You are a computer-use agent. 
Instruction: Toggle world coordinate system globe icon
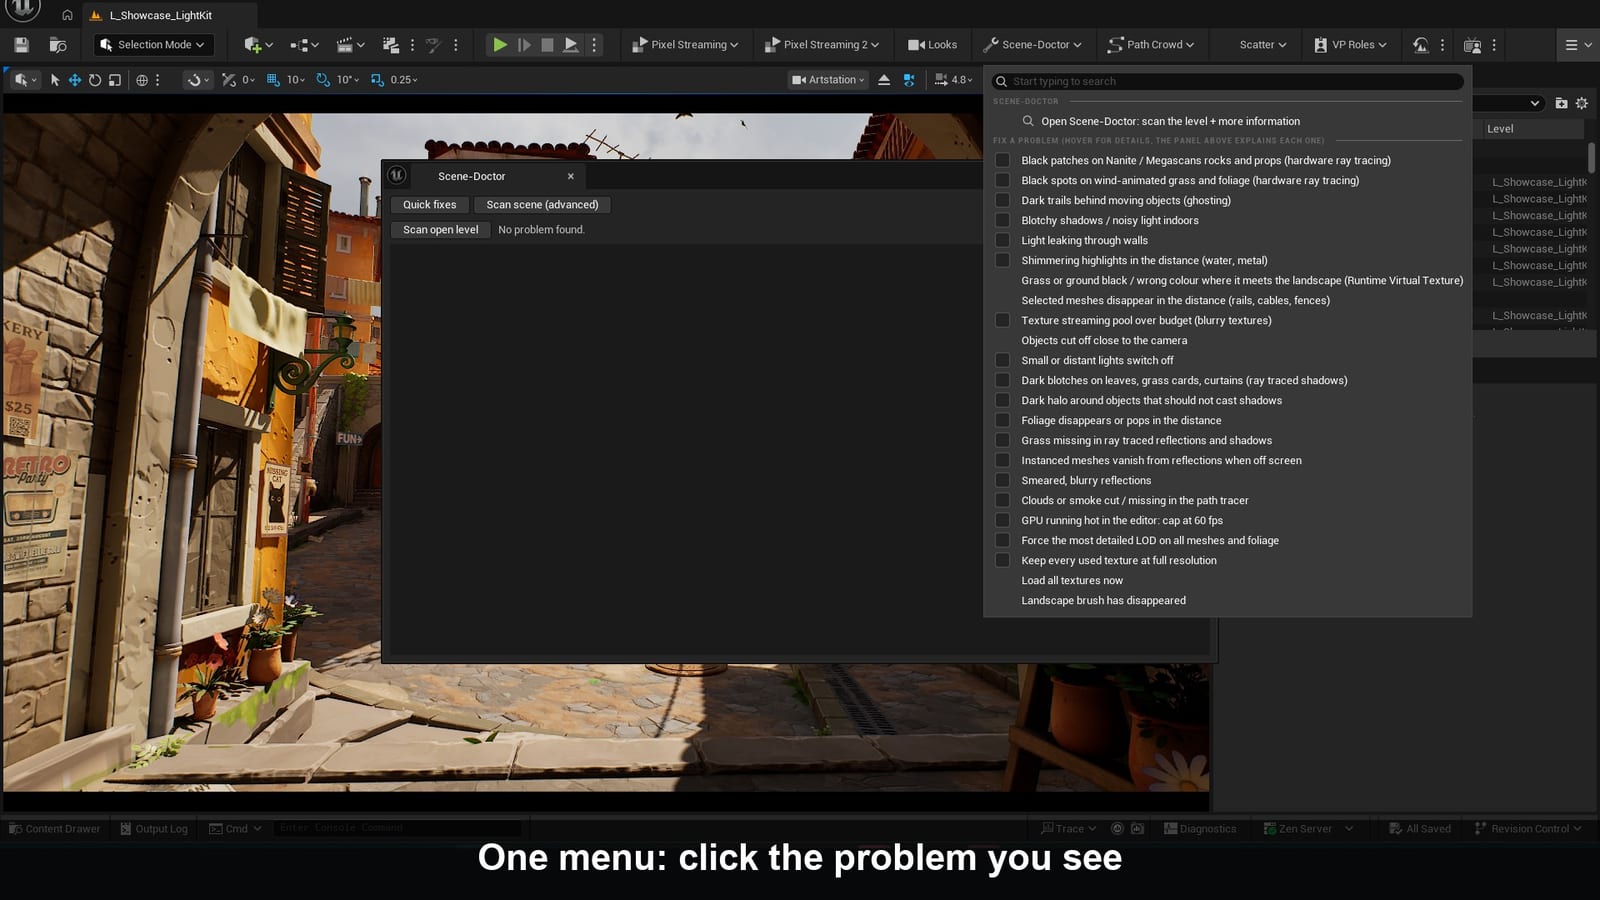142,80
